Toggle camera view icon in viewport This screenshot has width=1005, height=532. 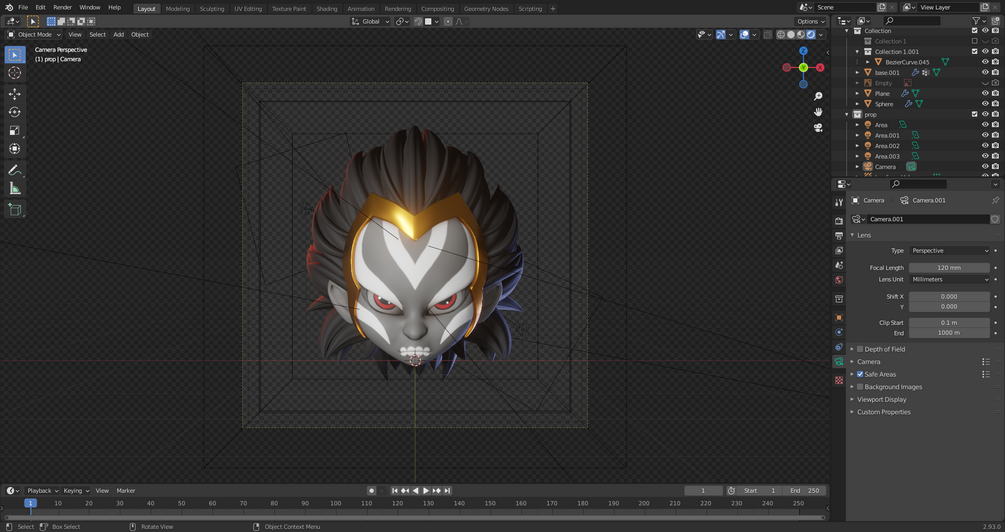pyautogui.click(x=818, y=127)
